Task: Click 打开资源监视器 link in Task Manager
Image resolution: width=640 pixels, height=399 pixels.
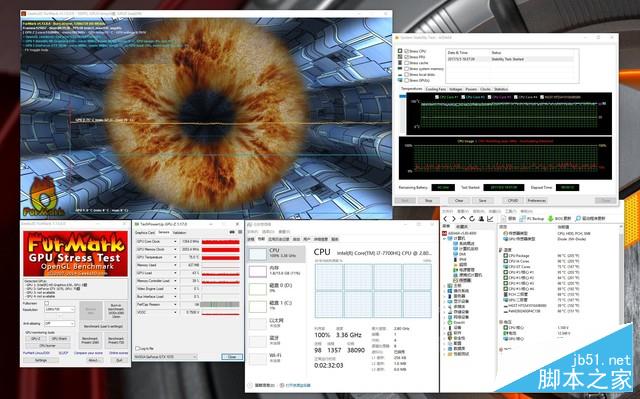Action: coord(298,385)
